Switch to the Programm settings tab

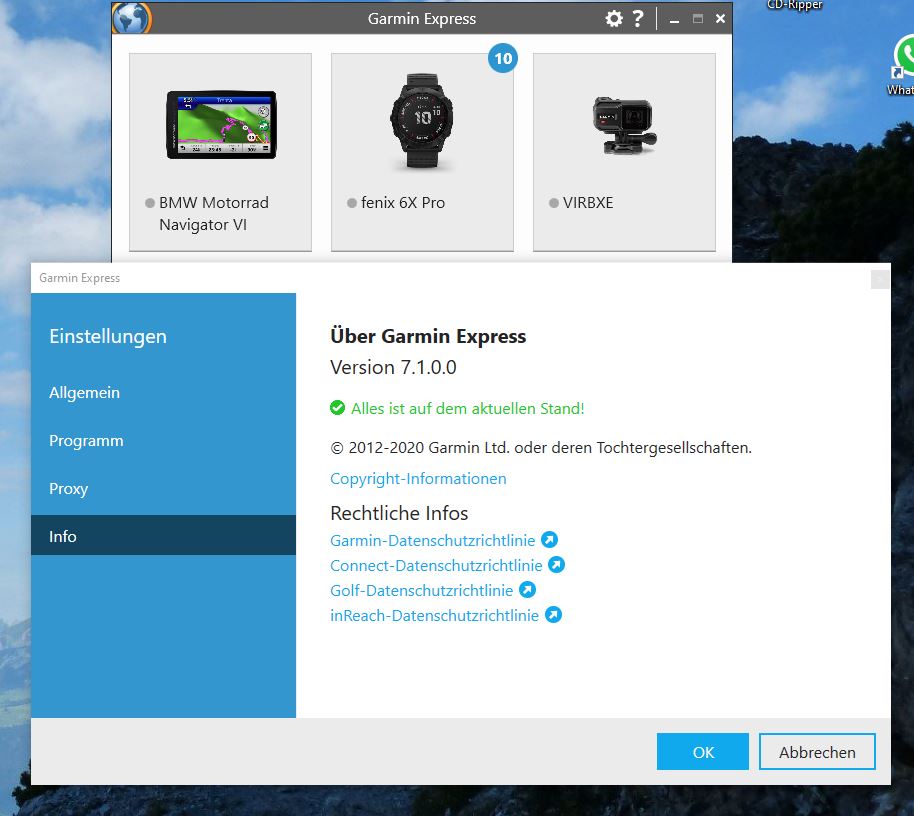[x=163, y=441]
